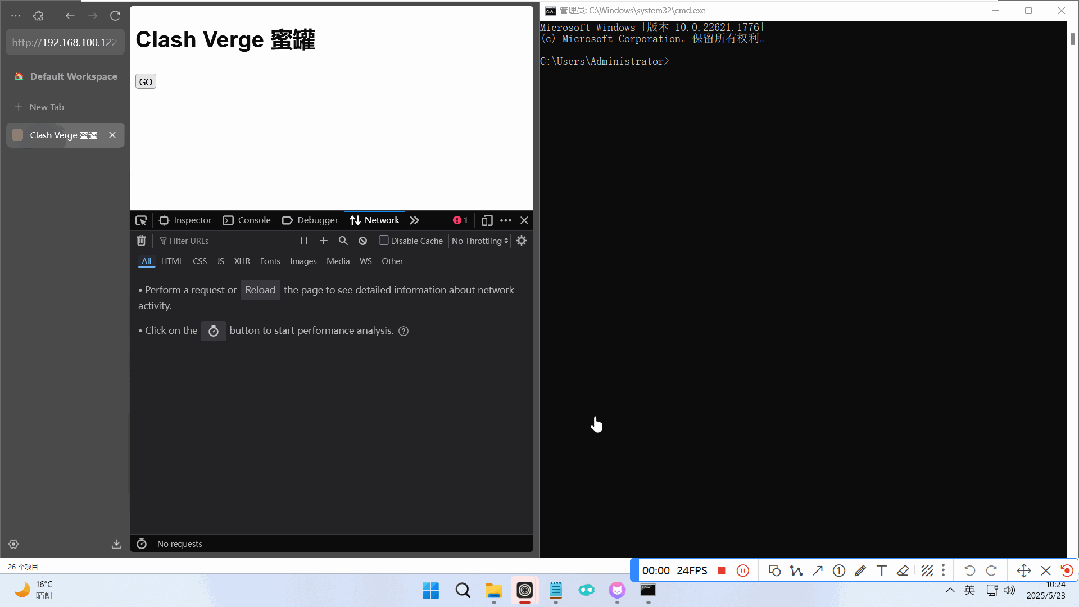
Task: Filter requests by CSS
Action: pyautogui.click(x=200, y=262)
